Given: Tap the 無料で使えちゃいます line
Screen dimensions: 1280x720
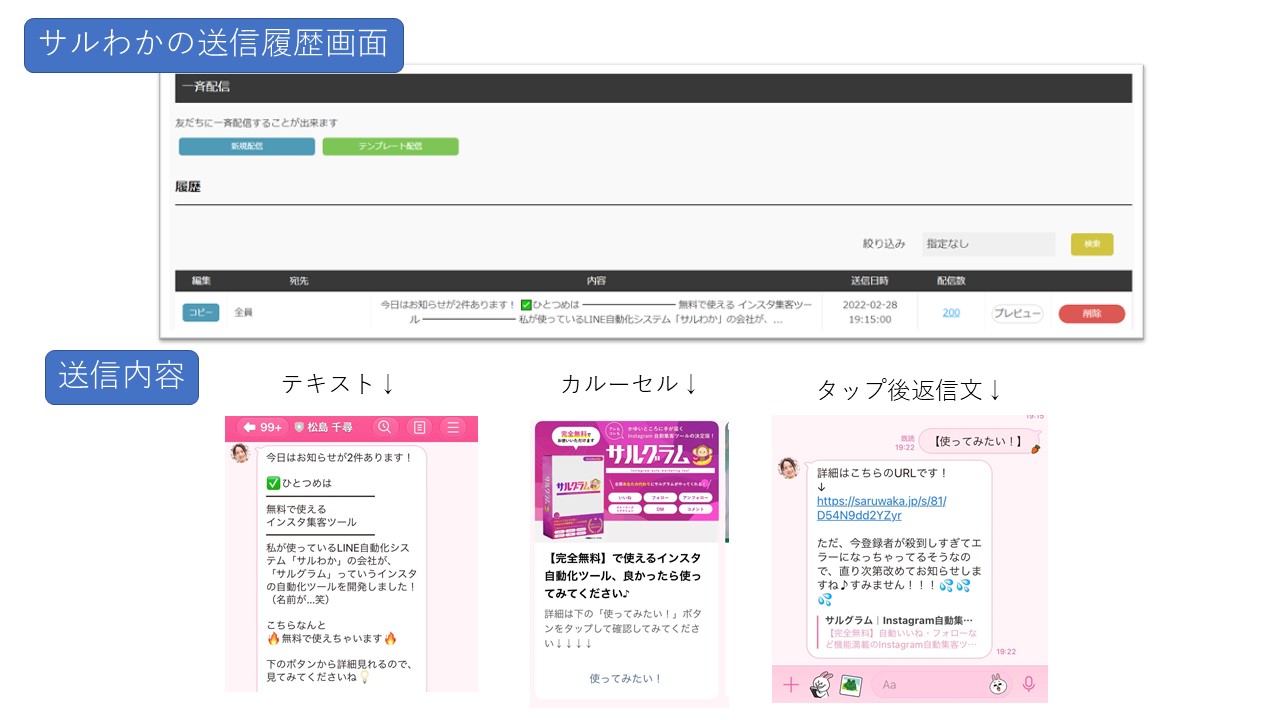Looking at the screenshot, I should [x=332, y=638].
